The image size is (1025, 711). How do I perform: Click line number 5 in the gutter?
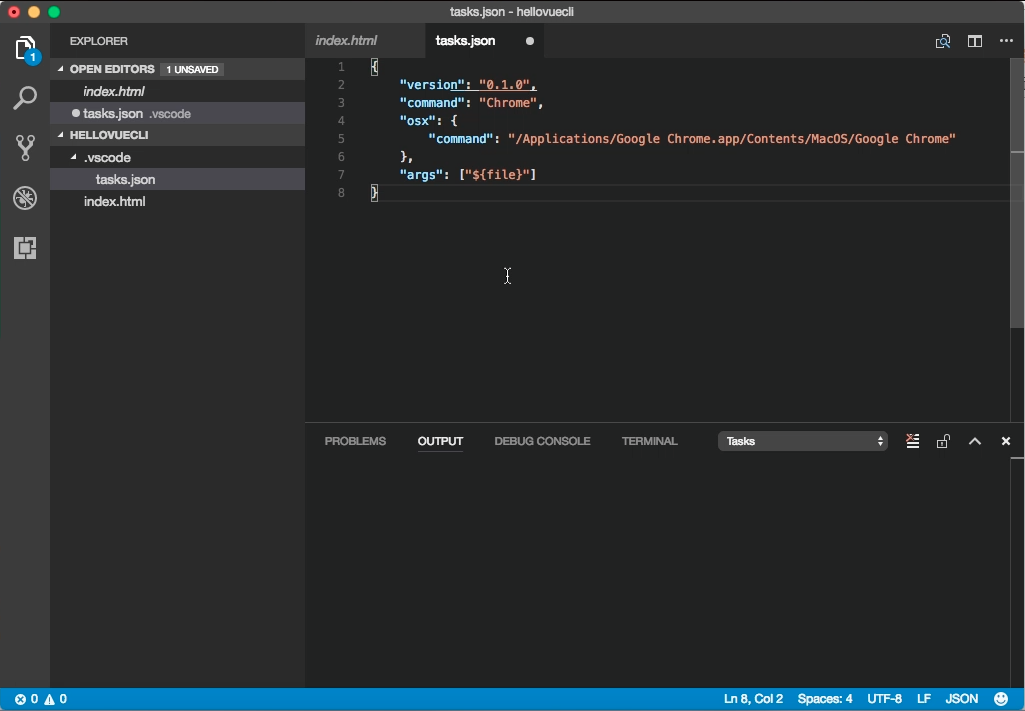click(x=341, y=139)
